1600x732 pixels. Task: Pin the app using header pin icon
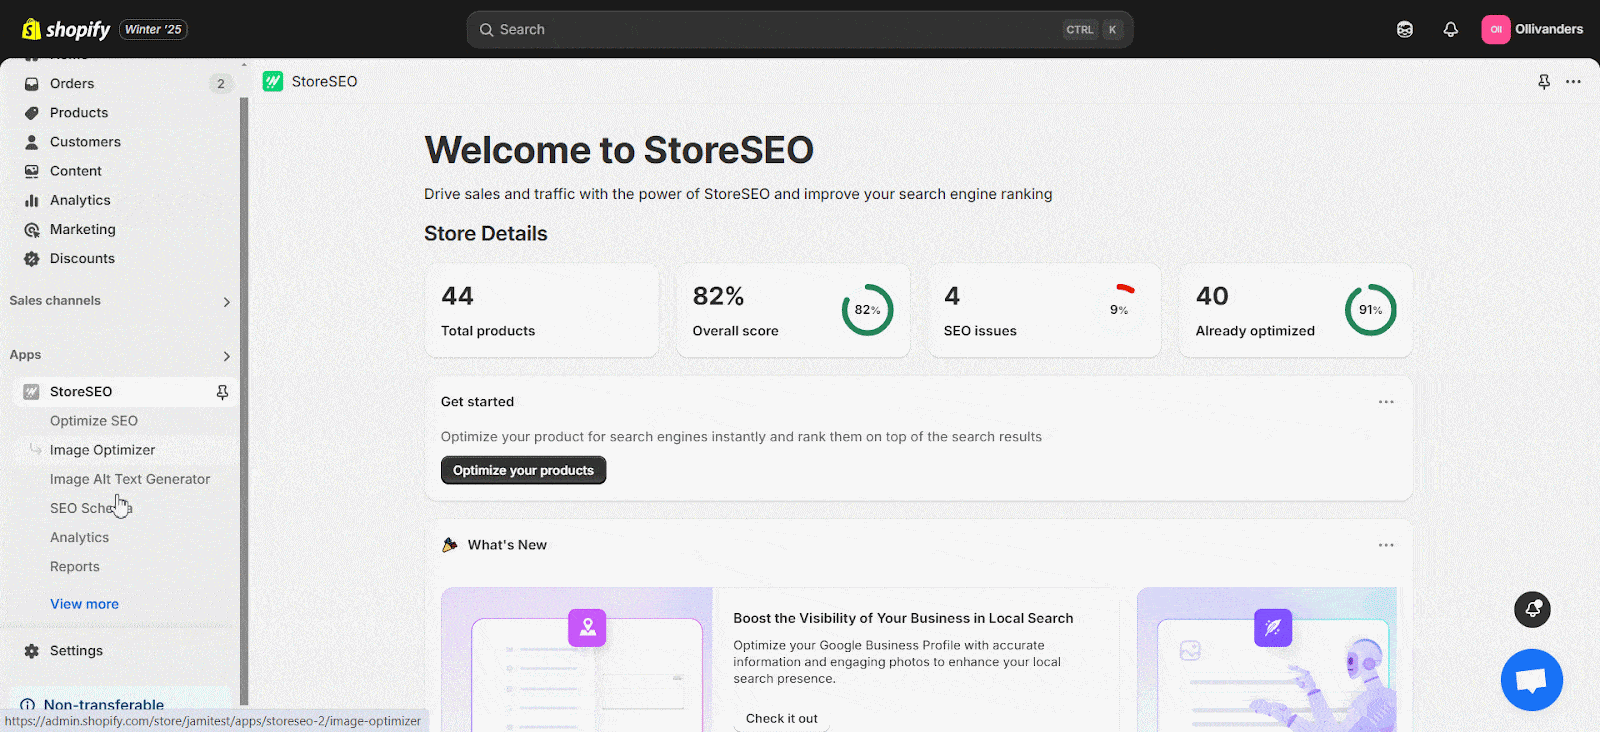pyautogui.click(x=1544, y=82)
